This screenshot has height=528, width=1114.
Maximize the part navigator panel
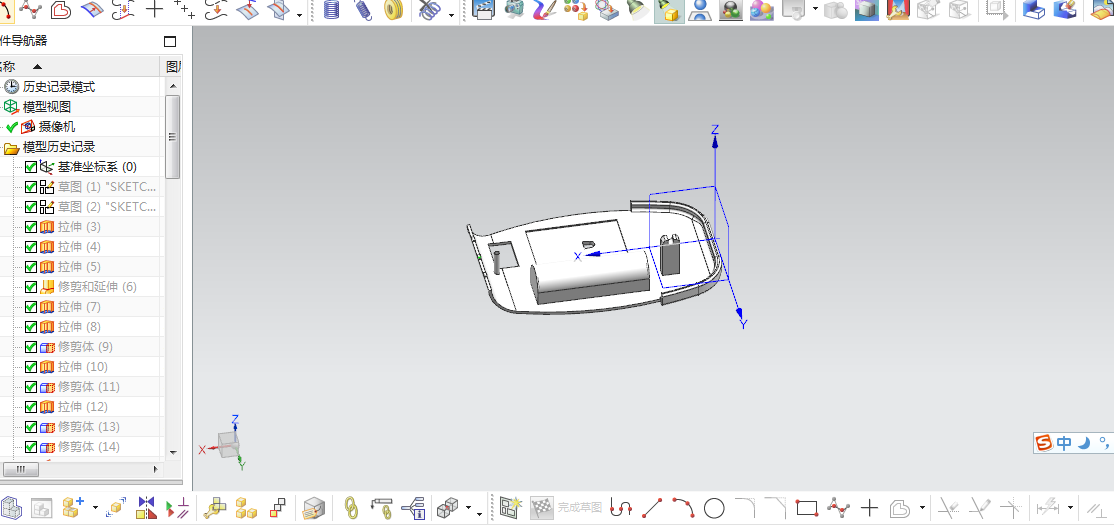click(169, 41)
